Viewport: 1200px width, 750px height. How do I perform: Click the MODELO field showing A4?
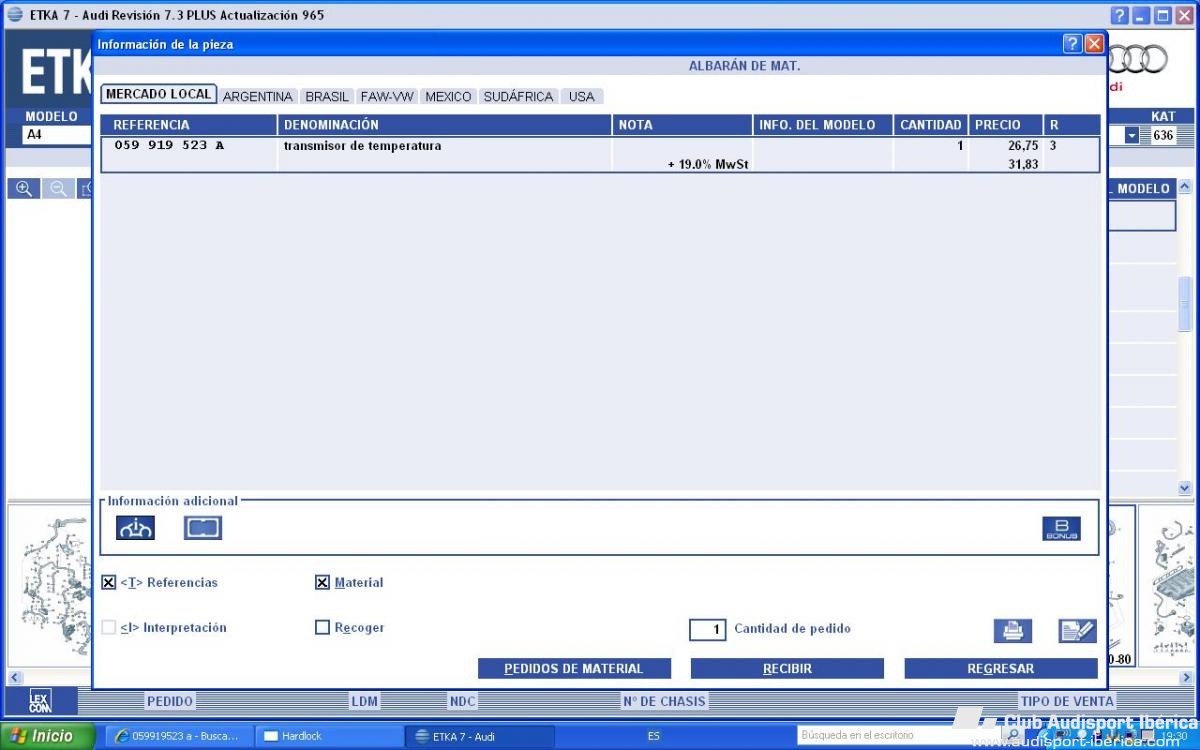click(58, 135)
